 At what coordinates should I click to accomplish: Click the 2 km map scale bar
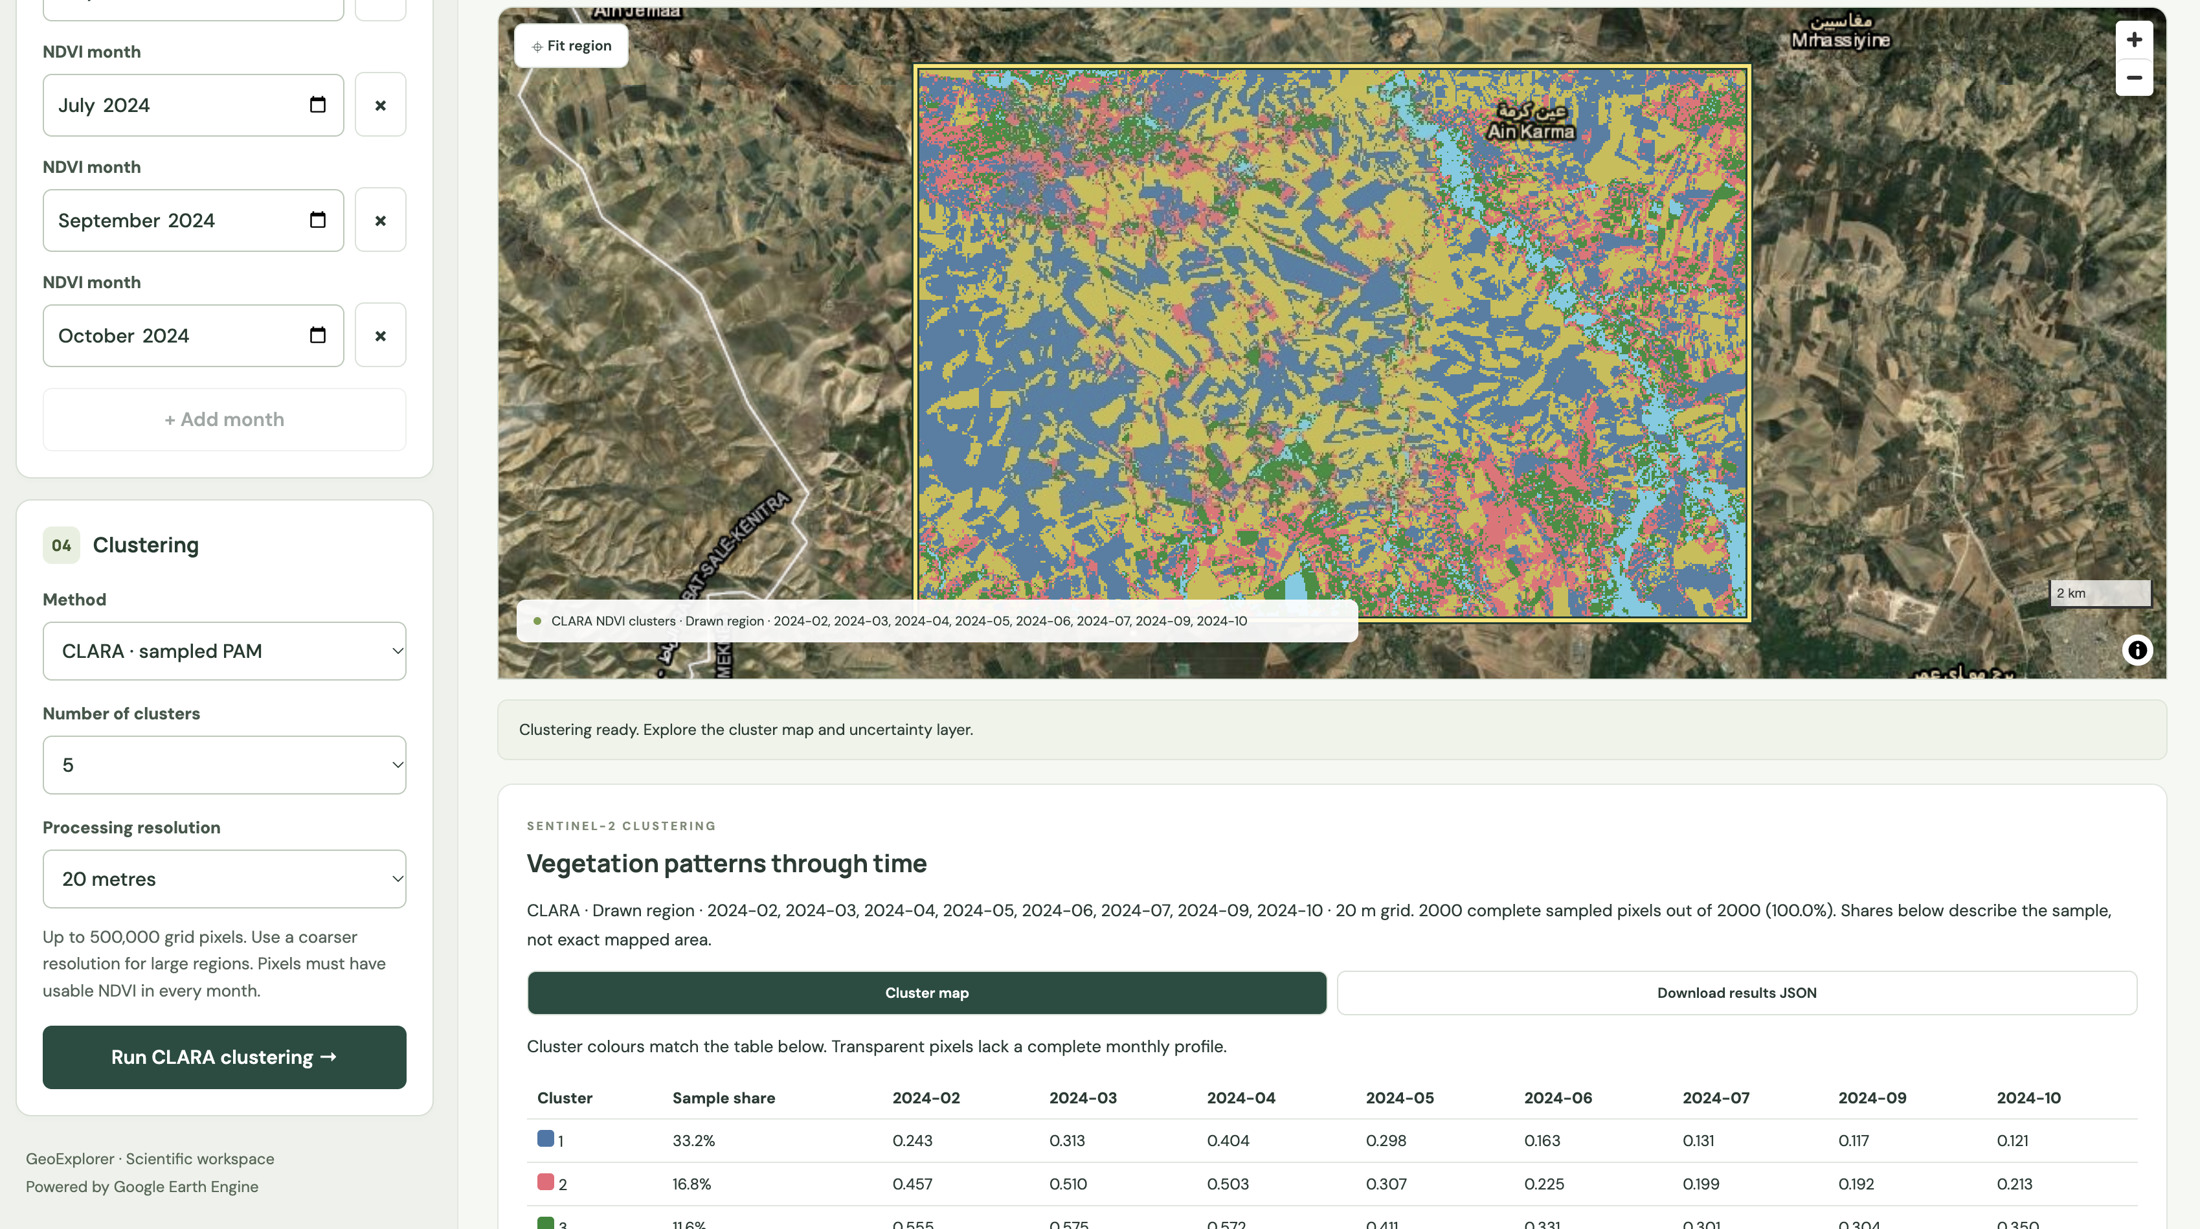[x=2100, y=593]
